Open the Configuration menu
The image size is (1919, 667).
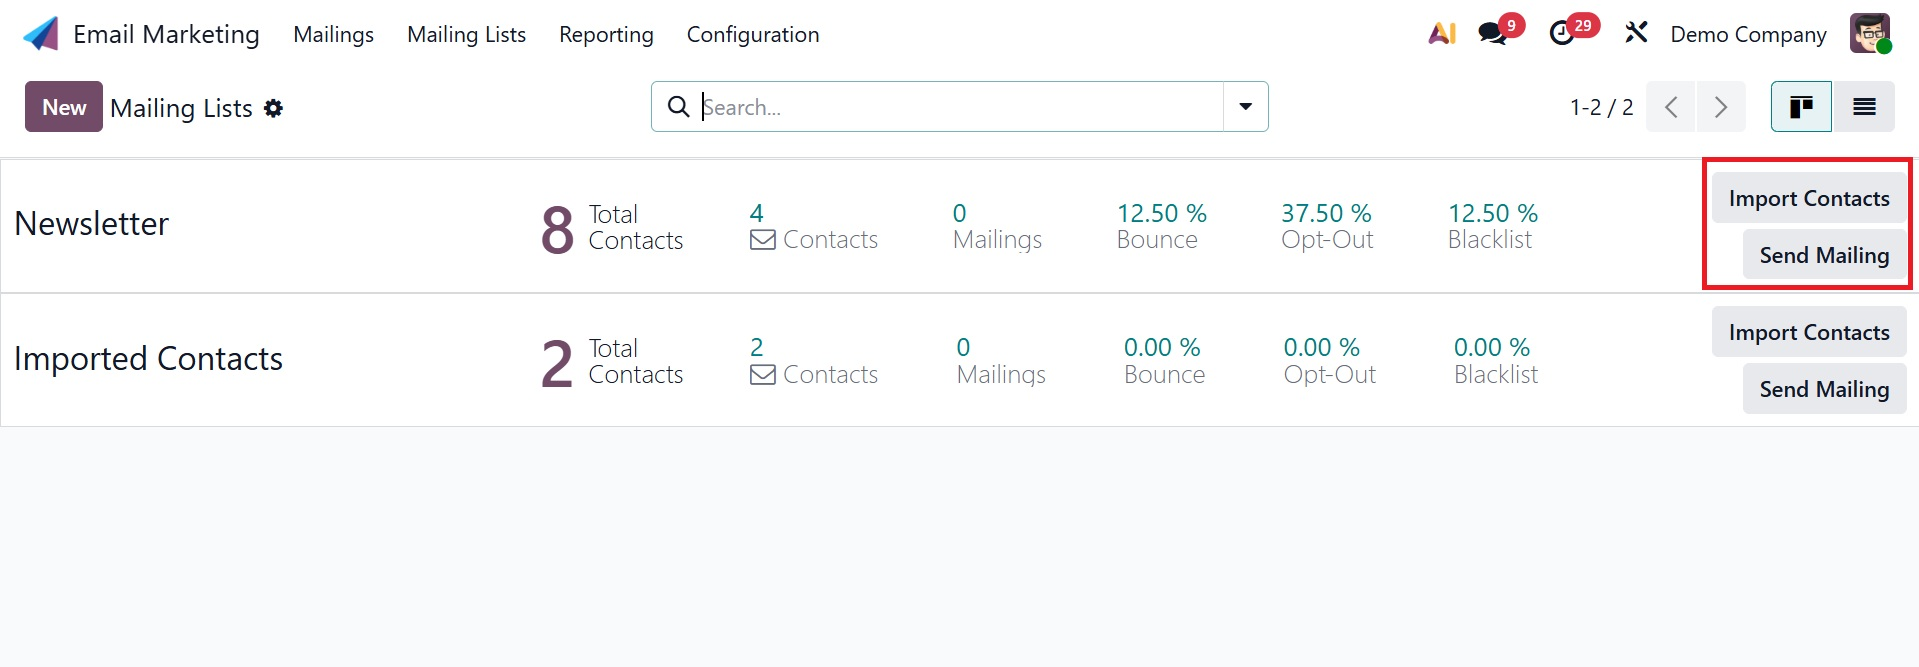coord(753,34)
